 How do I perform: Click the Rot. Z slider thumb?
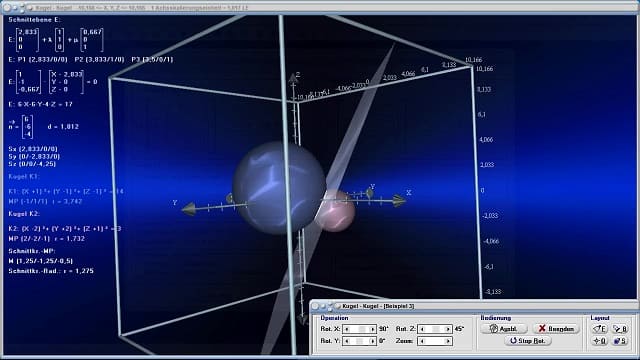click(x=436, y=329)
